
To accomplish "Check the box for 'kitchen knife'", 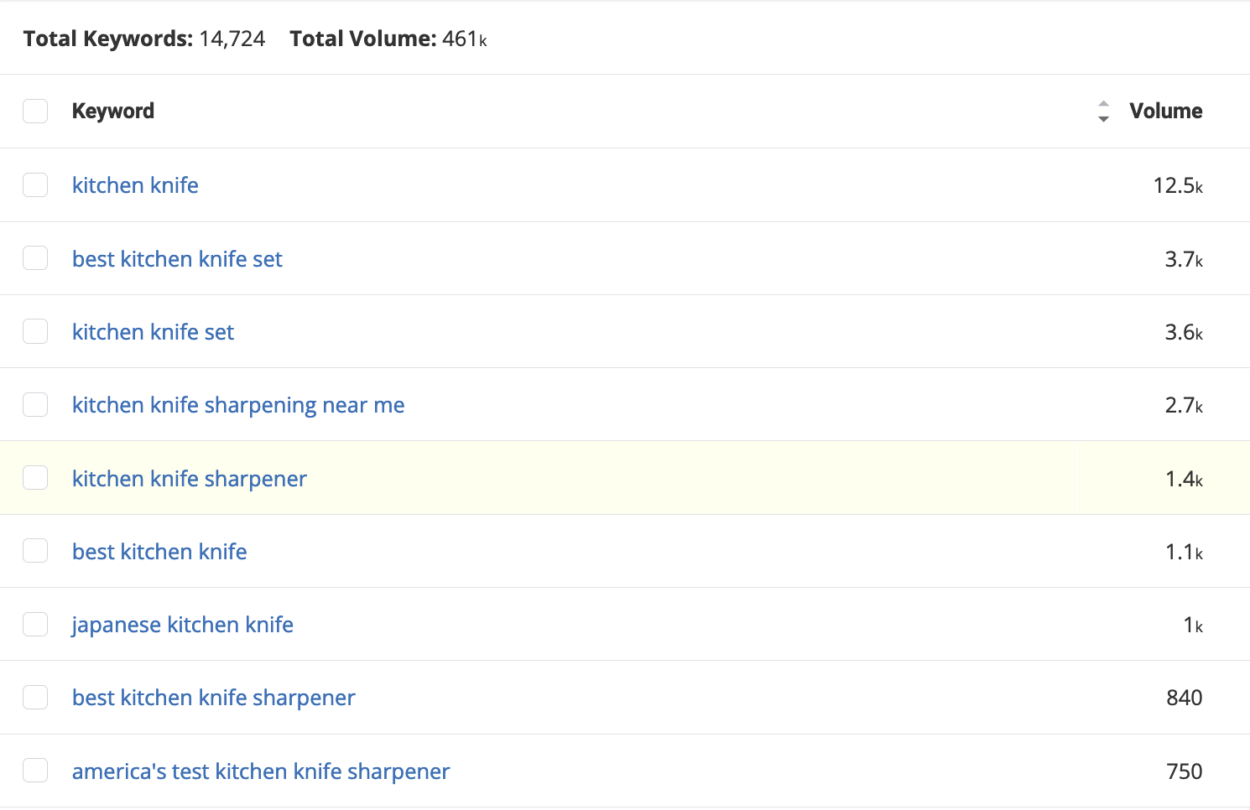I will [x=35, y=185].
